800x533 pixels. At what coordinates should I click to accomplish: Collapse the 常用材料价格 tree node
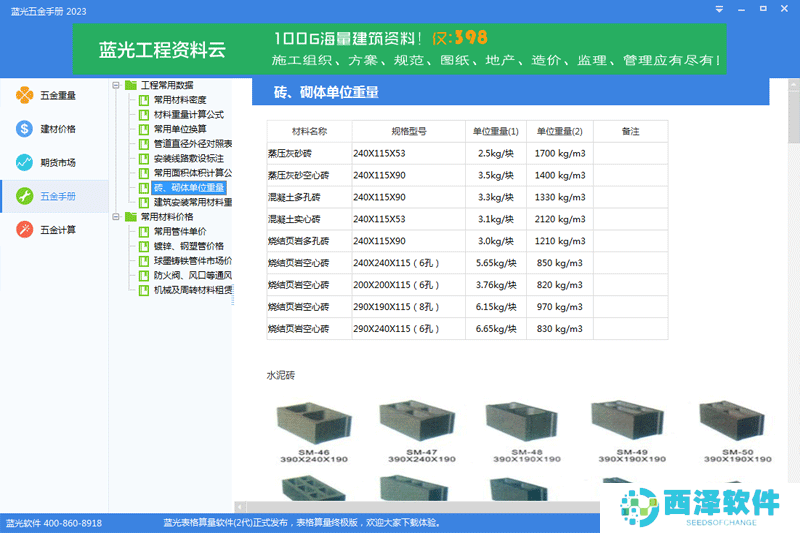pyautogui.click(x=116, y=217)
